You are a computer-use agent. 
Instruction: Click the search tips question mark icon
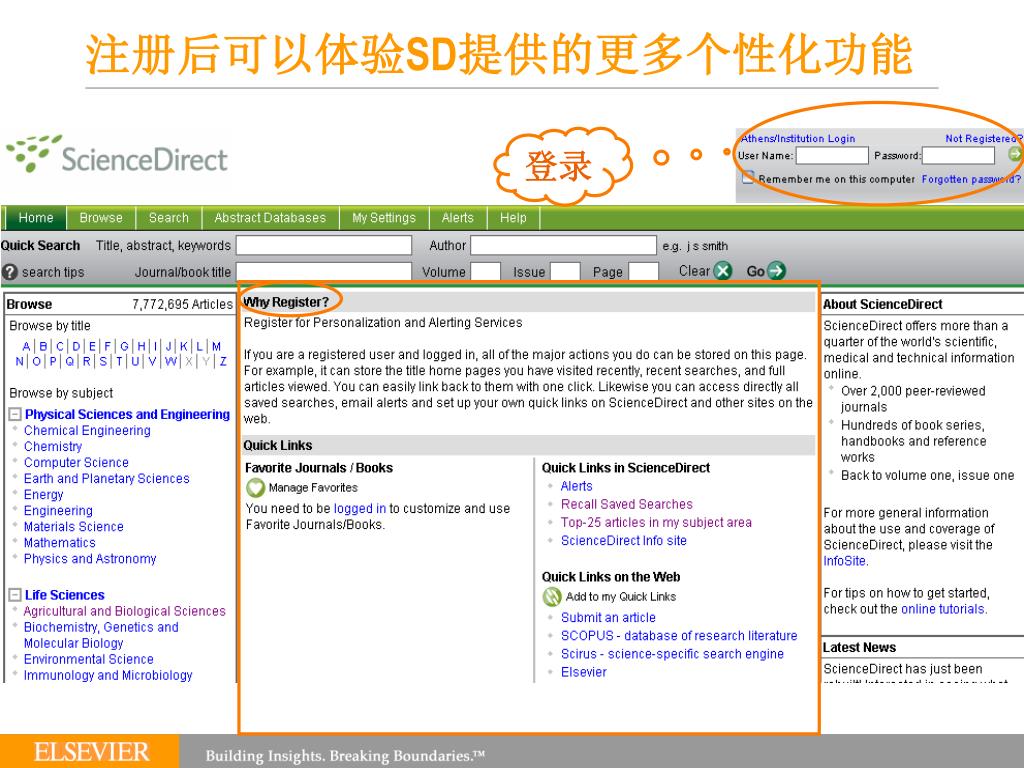[10, 272]
